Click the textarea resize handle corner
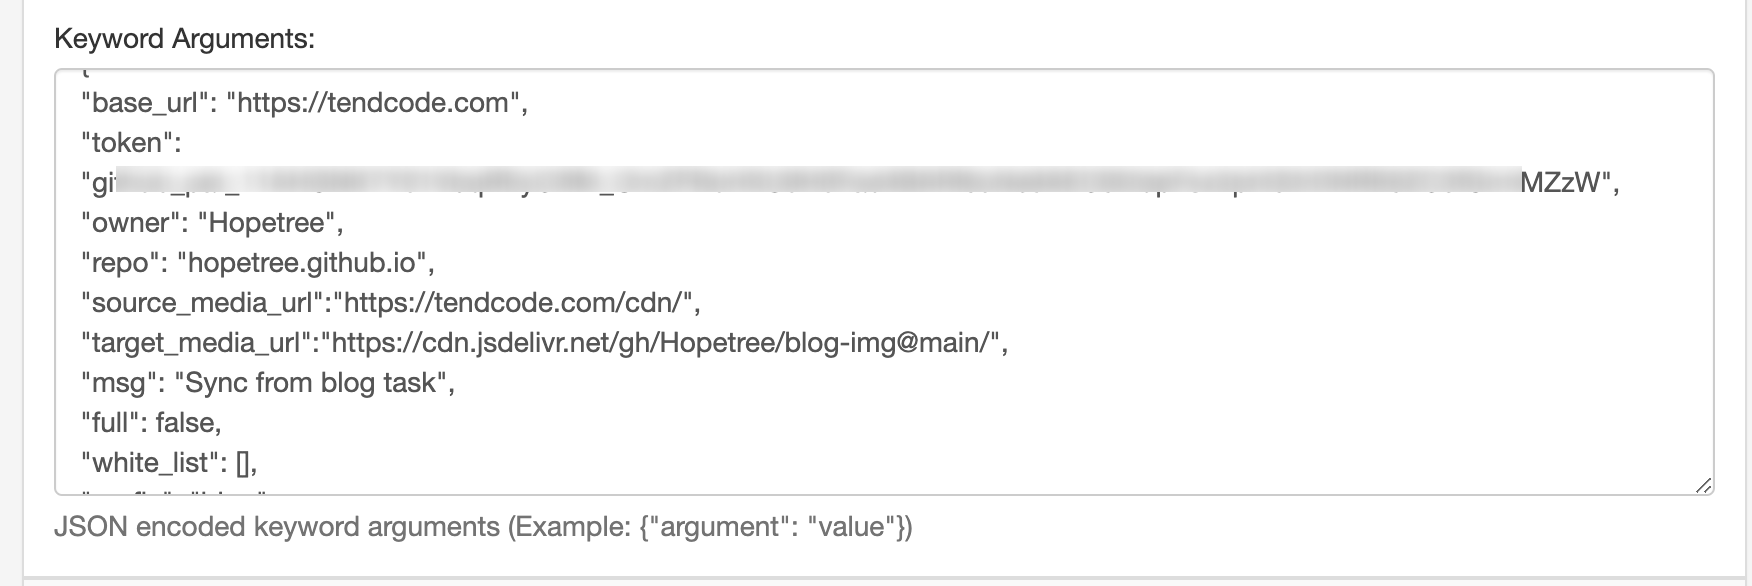The height and width of the screenshot is (586, 1752). click(x=1703, y=485)
